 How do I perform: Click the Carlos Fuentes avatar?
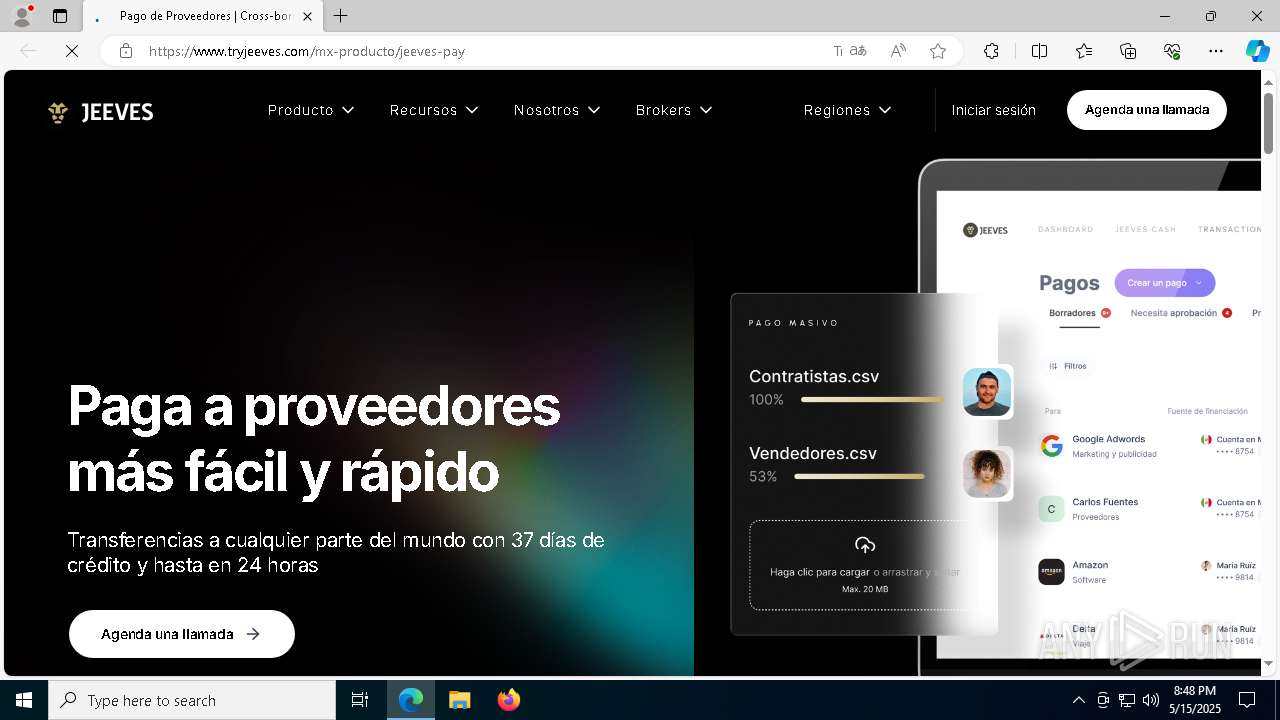1051,509
